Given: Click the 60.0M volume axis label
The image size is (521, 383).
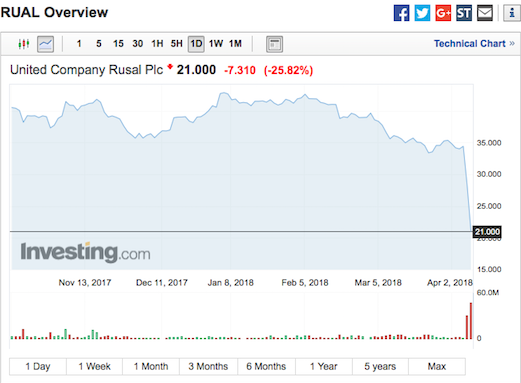Looking at the screenshot, I should (x=488, y=293).
